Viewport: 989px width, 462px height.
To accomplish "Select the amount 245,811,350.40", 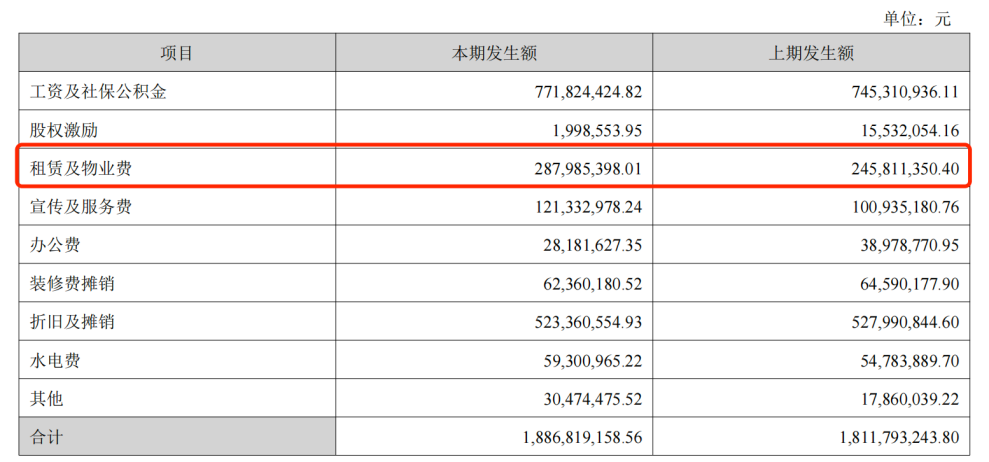I will tap(889, 169).
